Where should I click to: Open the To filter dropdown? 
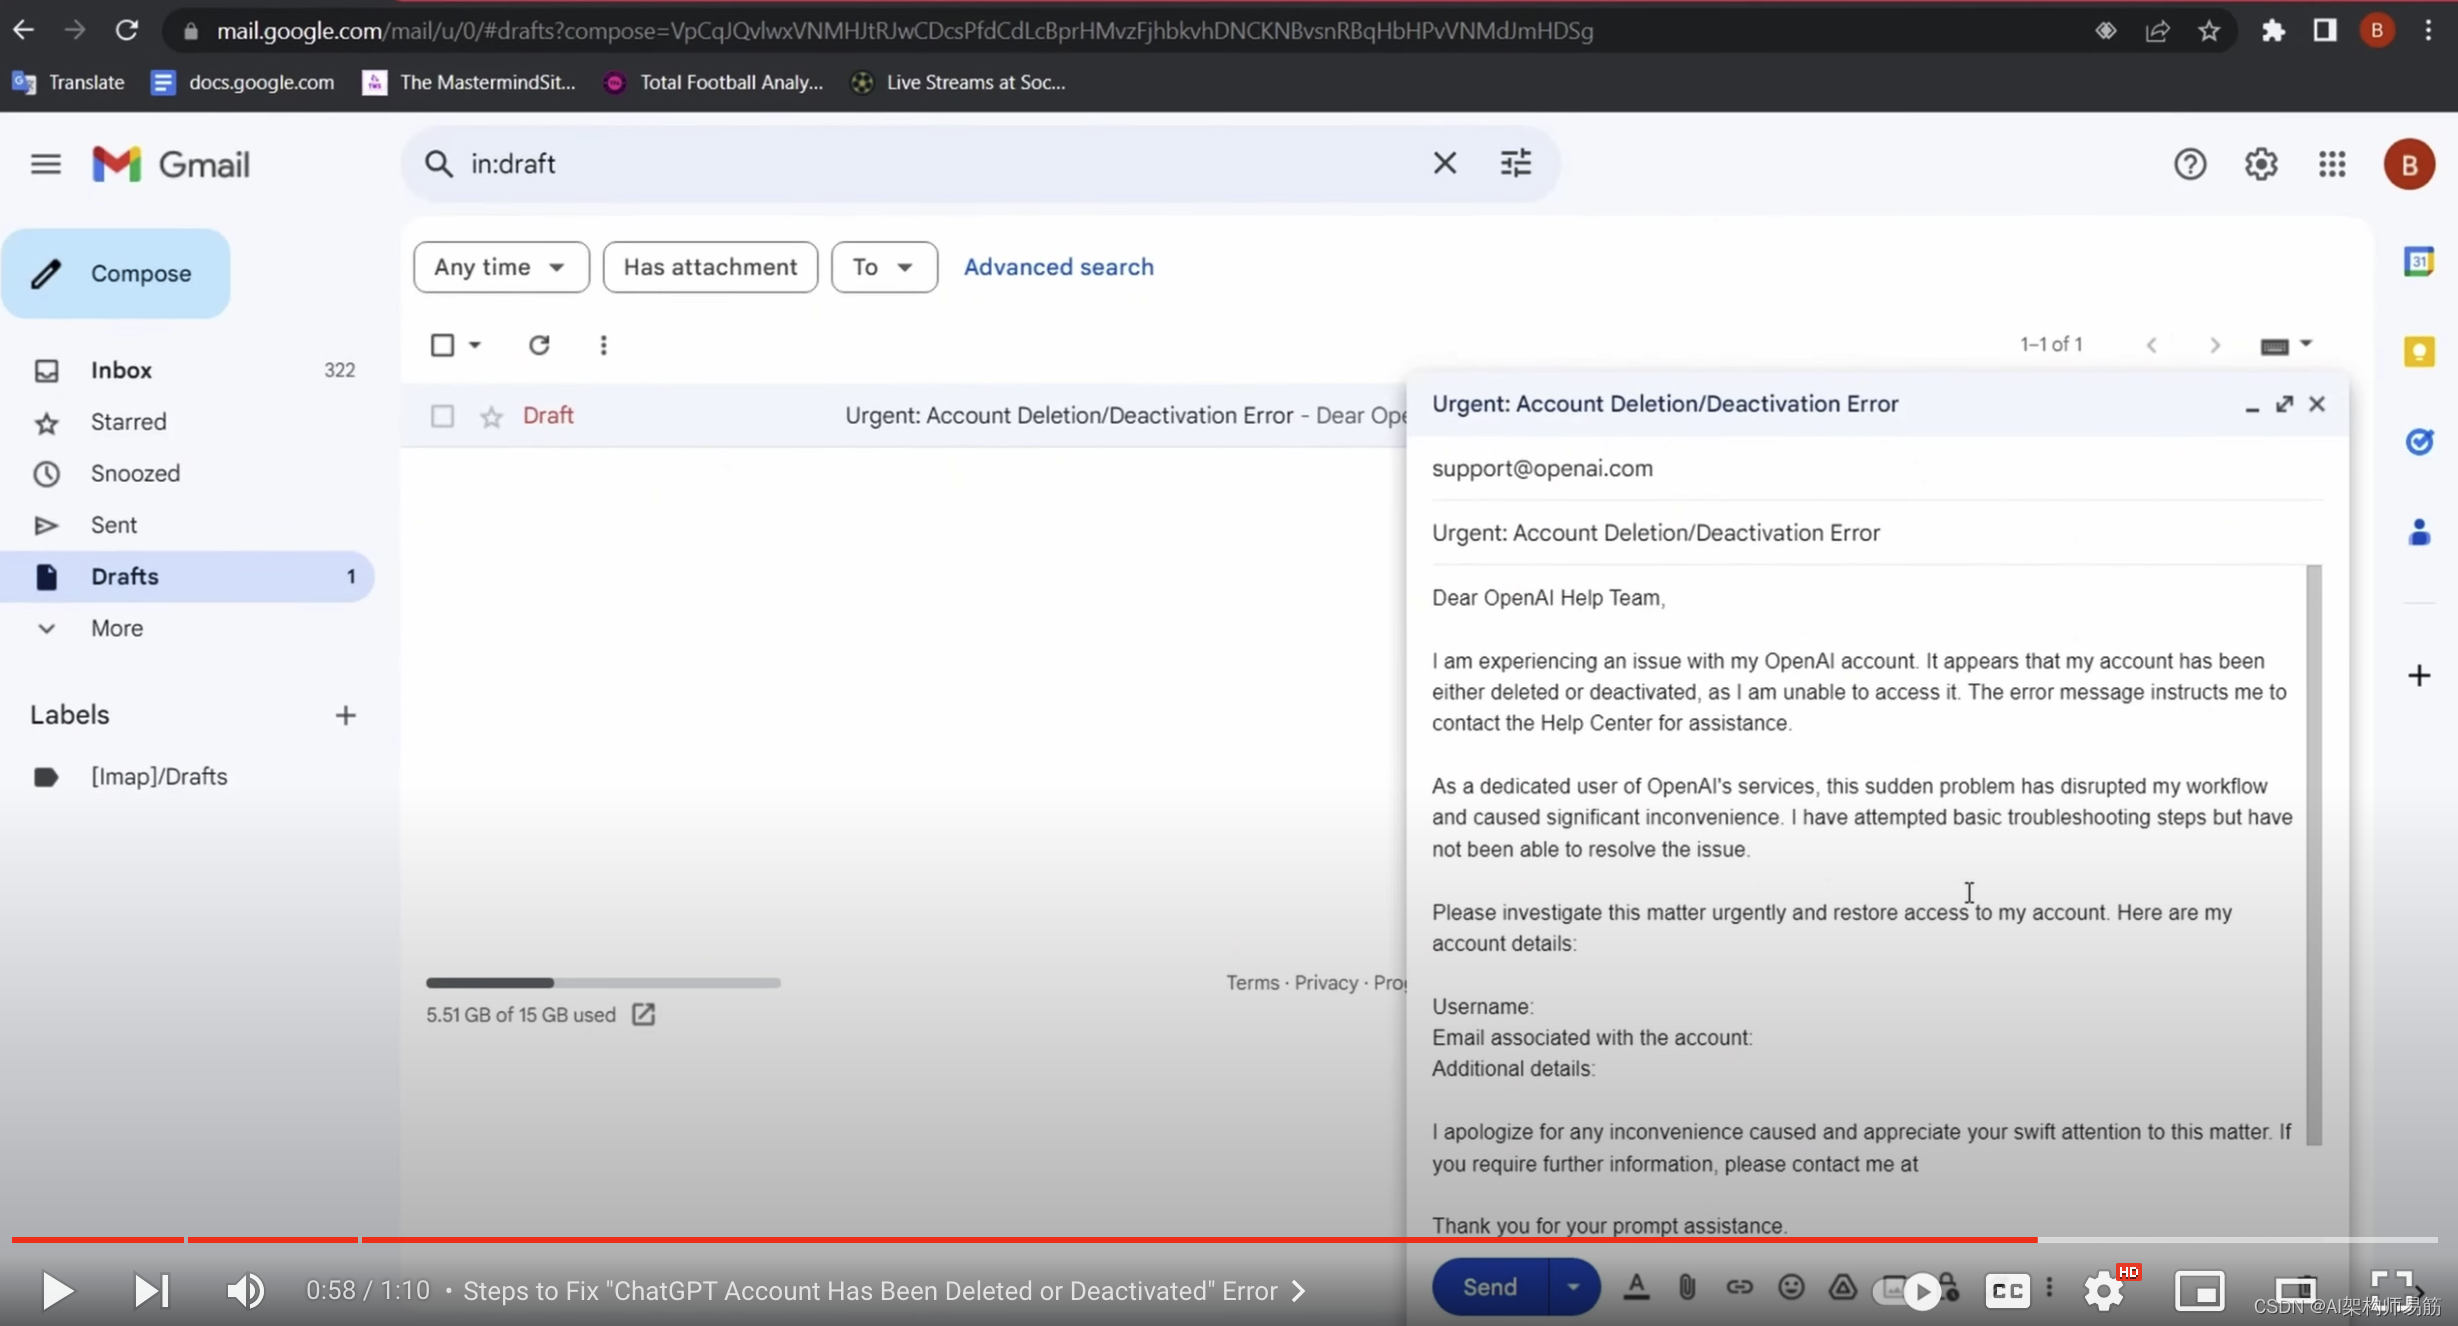click(884, 267)
